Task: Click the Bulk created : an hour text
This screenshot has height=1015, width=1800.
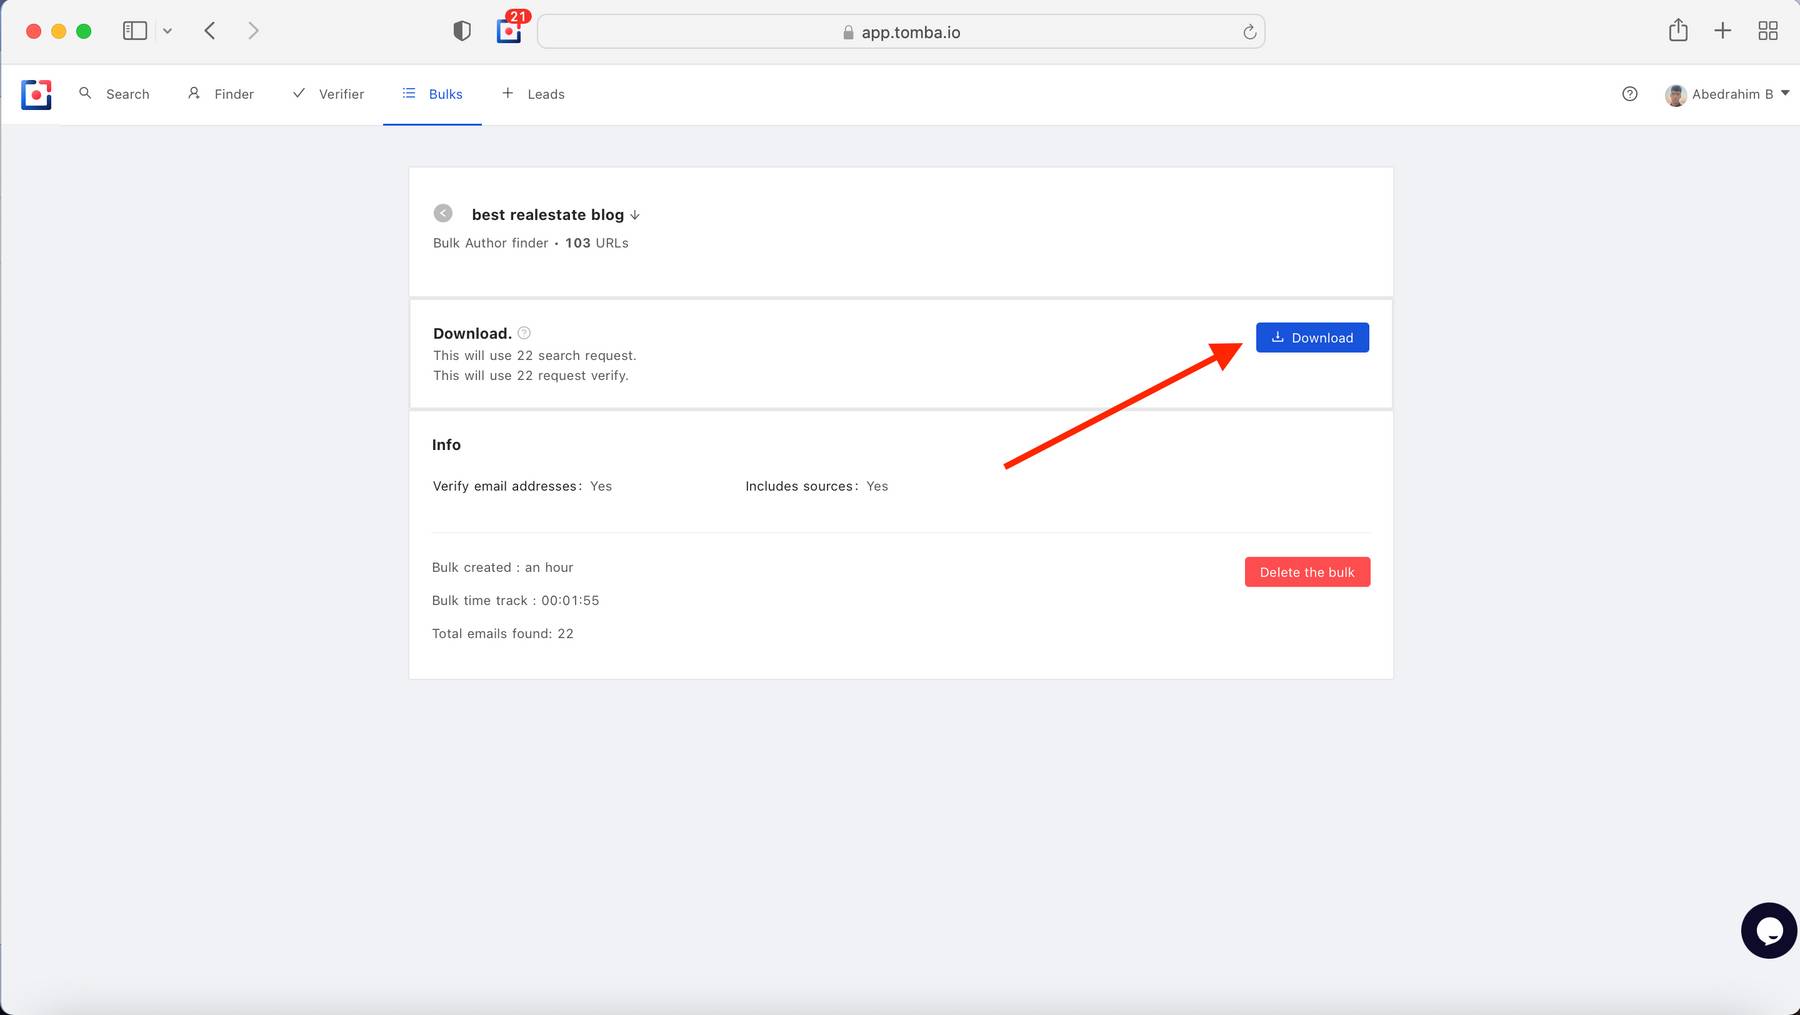Action: [x=503, y=567]
